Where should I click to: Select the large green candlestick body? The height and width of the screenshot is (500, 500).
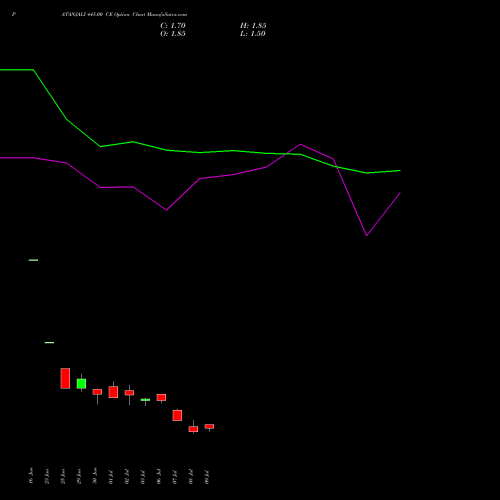81,384
